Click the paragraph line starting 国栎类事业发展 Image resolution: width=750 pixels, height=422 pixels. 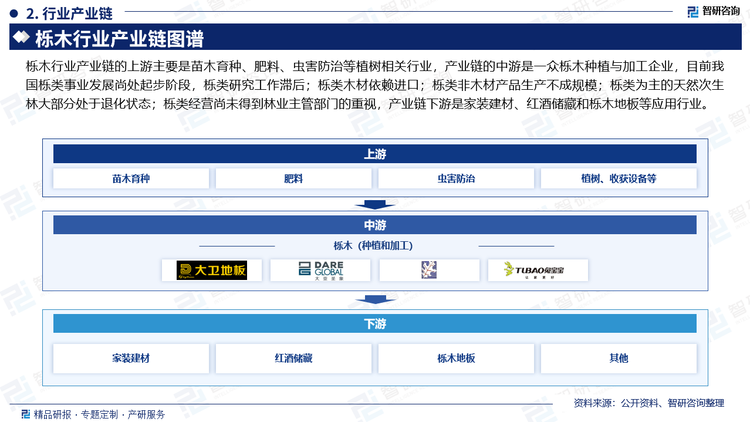375,85
